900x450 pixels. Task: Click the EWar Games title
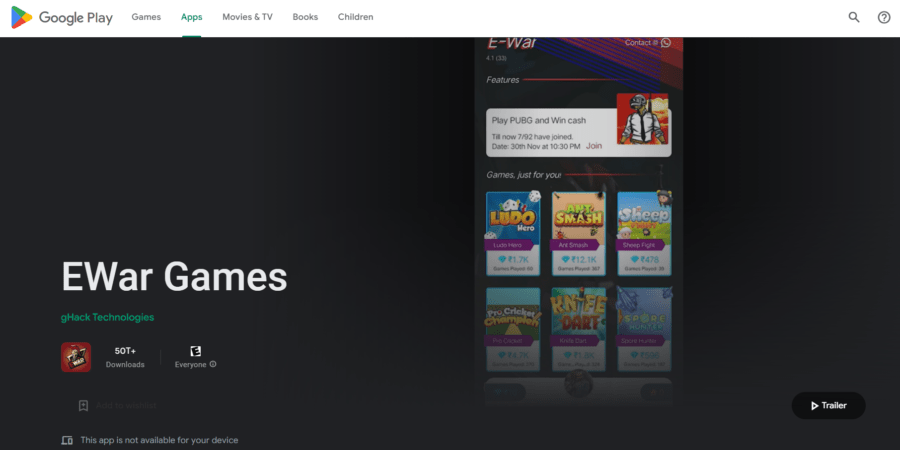point(174,277)
